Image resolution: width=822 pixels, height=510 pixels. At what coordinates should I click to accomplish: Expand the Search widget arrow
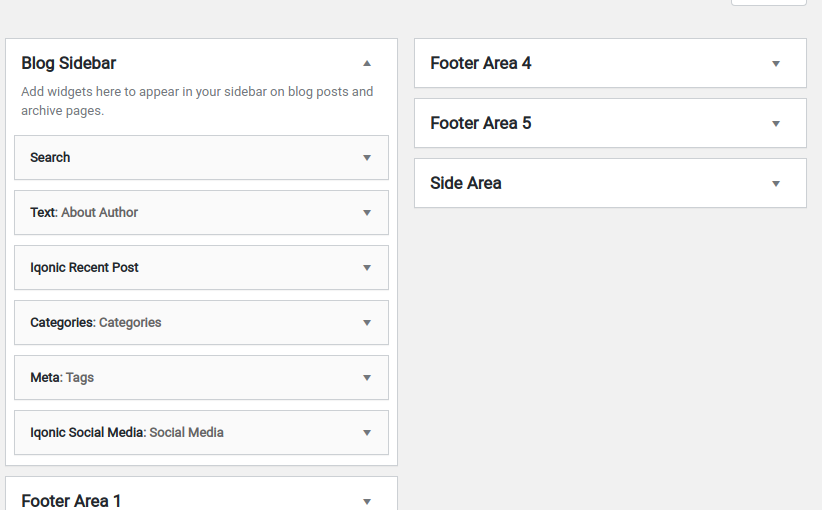click(x=367, y=158)
